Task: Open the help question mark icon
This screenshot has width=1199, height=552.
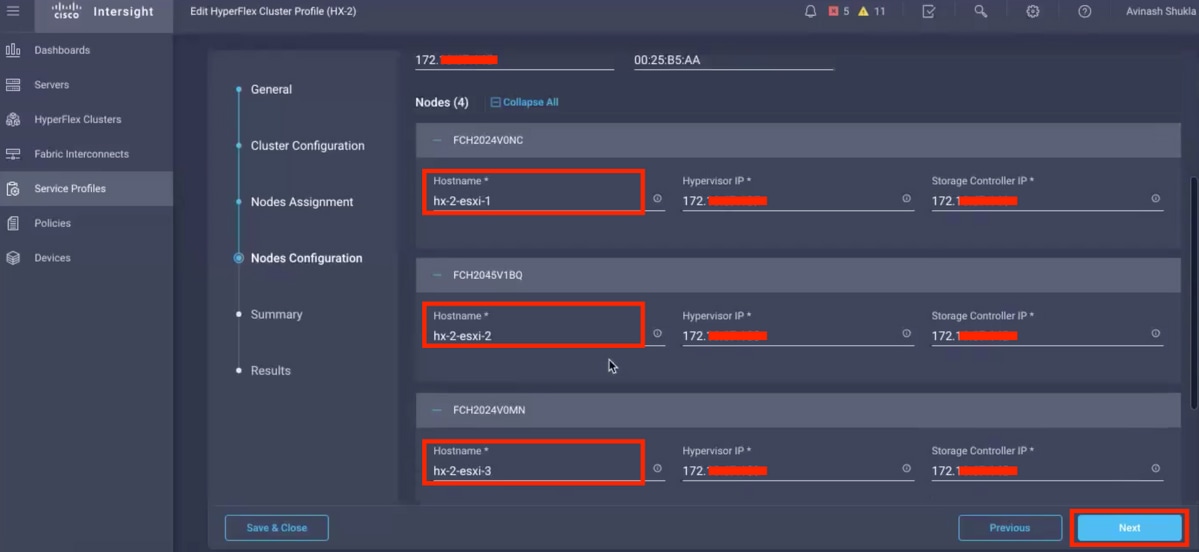Action: (1084, 11)
